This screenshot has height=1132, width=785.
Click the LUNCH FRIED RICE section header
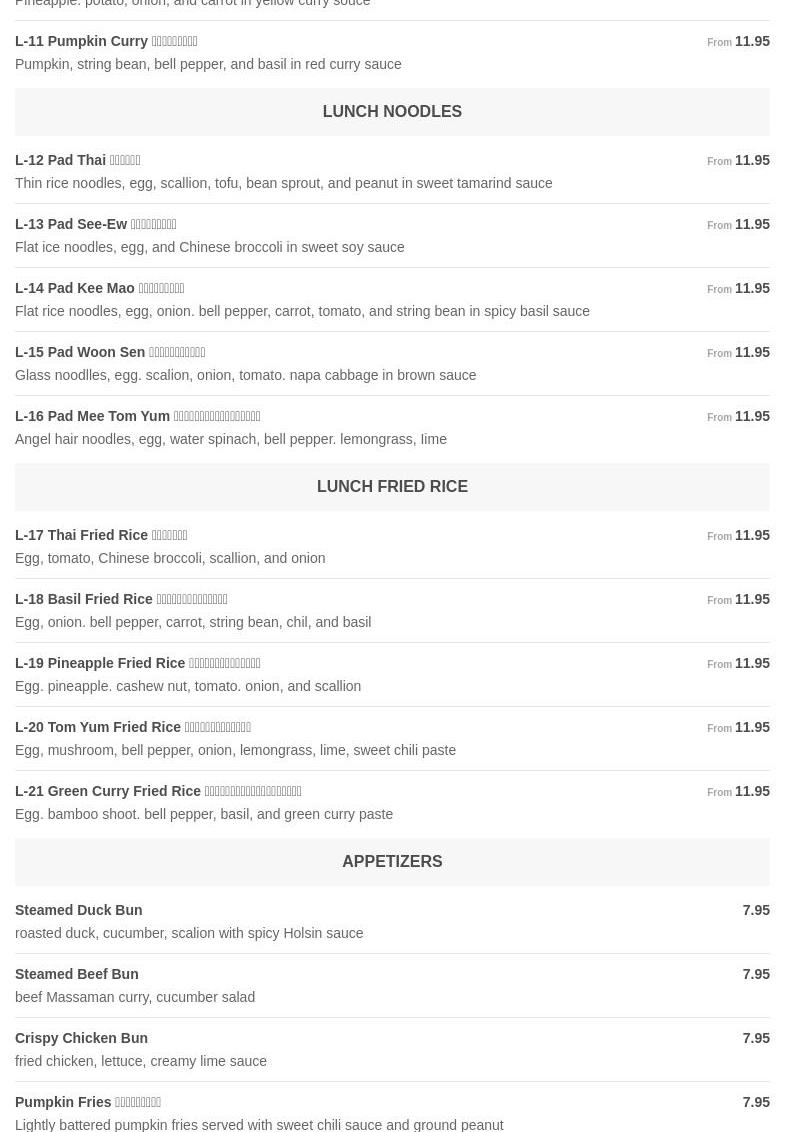(x=392, y=487)
